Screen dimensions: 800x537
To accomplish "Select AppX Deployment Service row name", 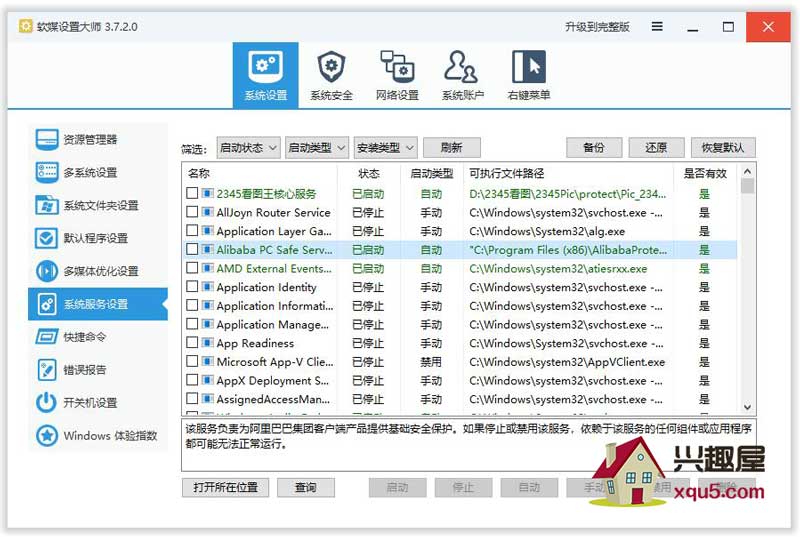I will point(272,380).
